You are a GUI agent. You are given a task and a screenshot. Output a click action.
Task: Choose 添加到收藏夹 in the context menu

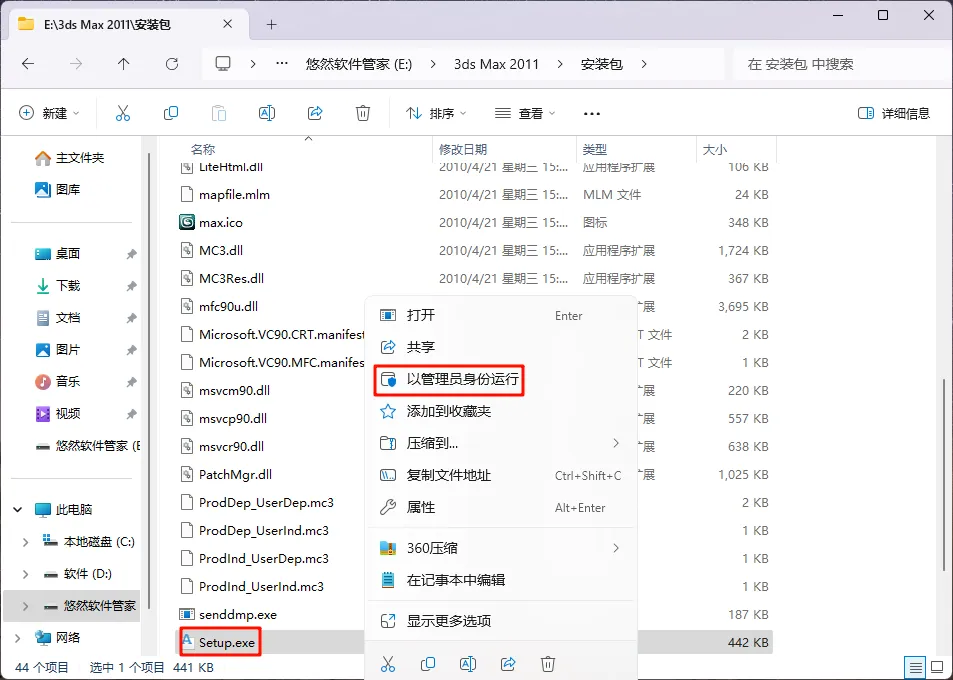(x=501, y=411)
